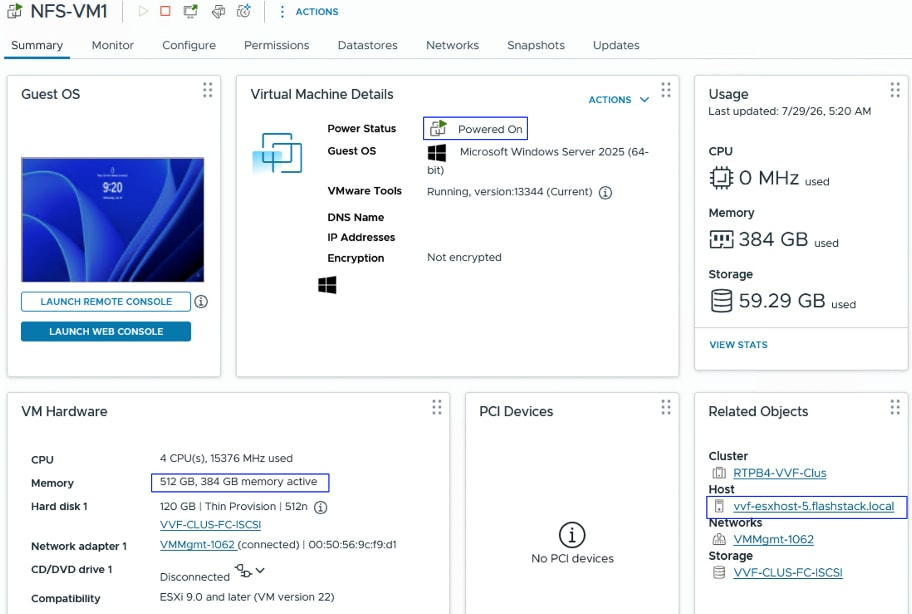Click 'ESXi 9.0 and later (VM version 22)' text

click(x=247, y=597)
